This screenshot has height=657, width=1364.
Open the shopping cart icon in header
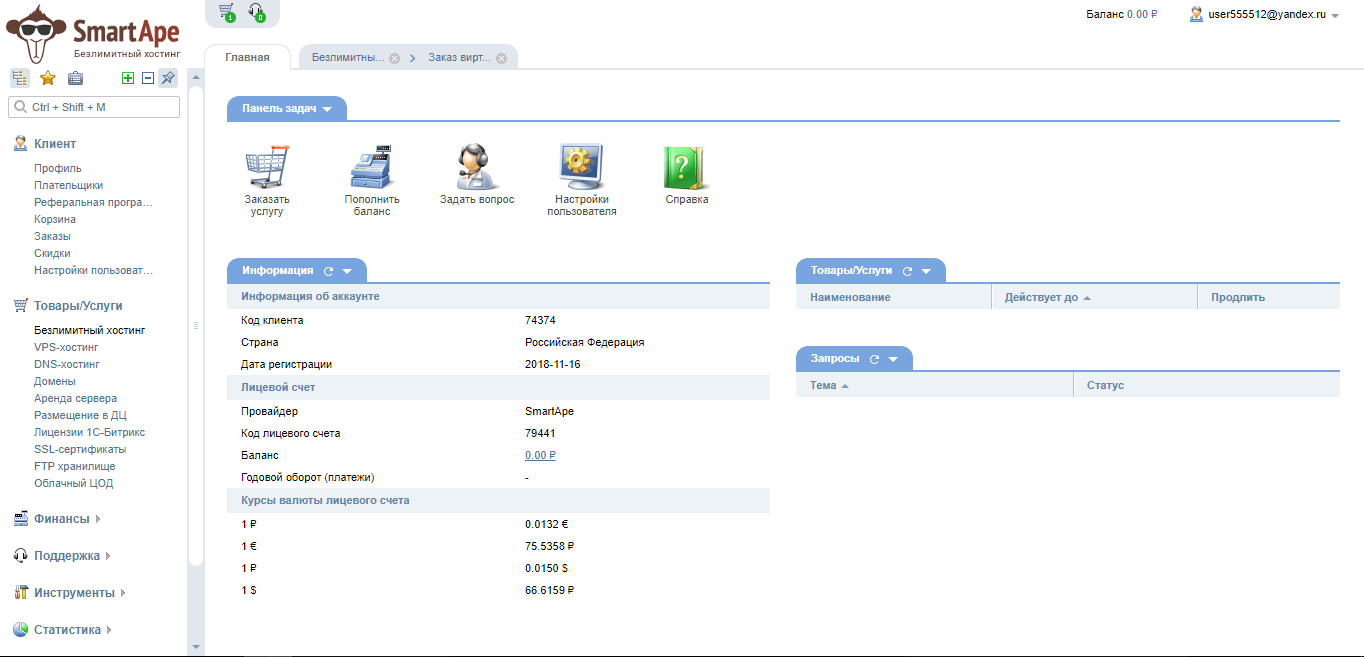click(226, 12)
